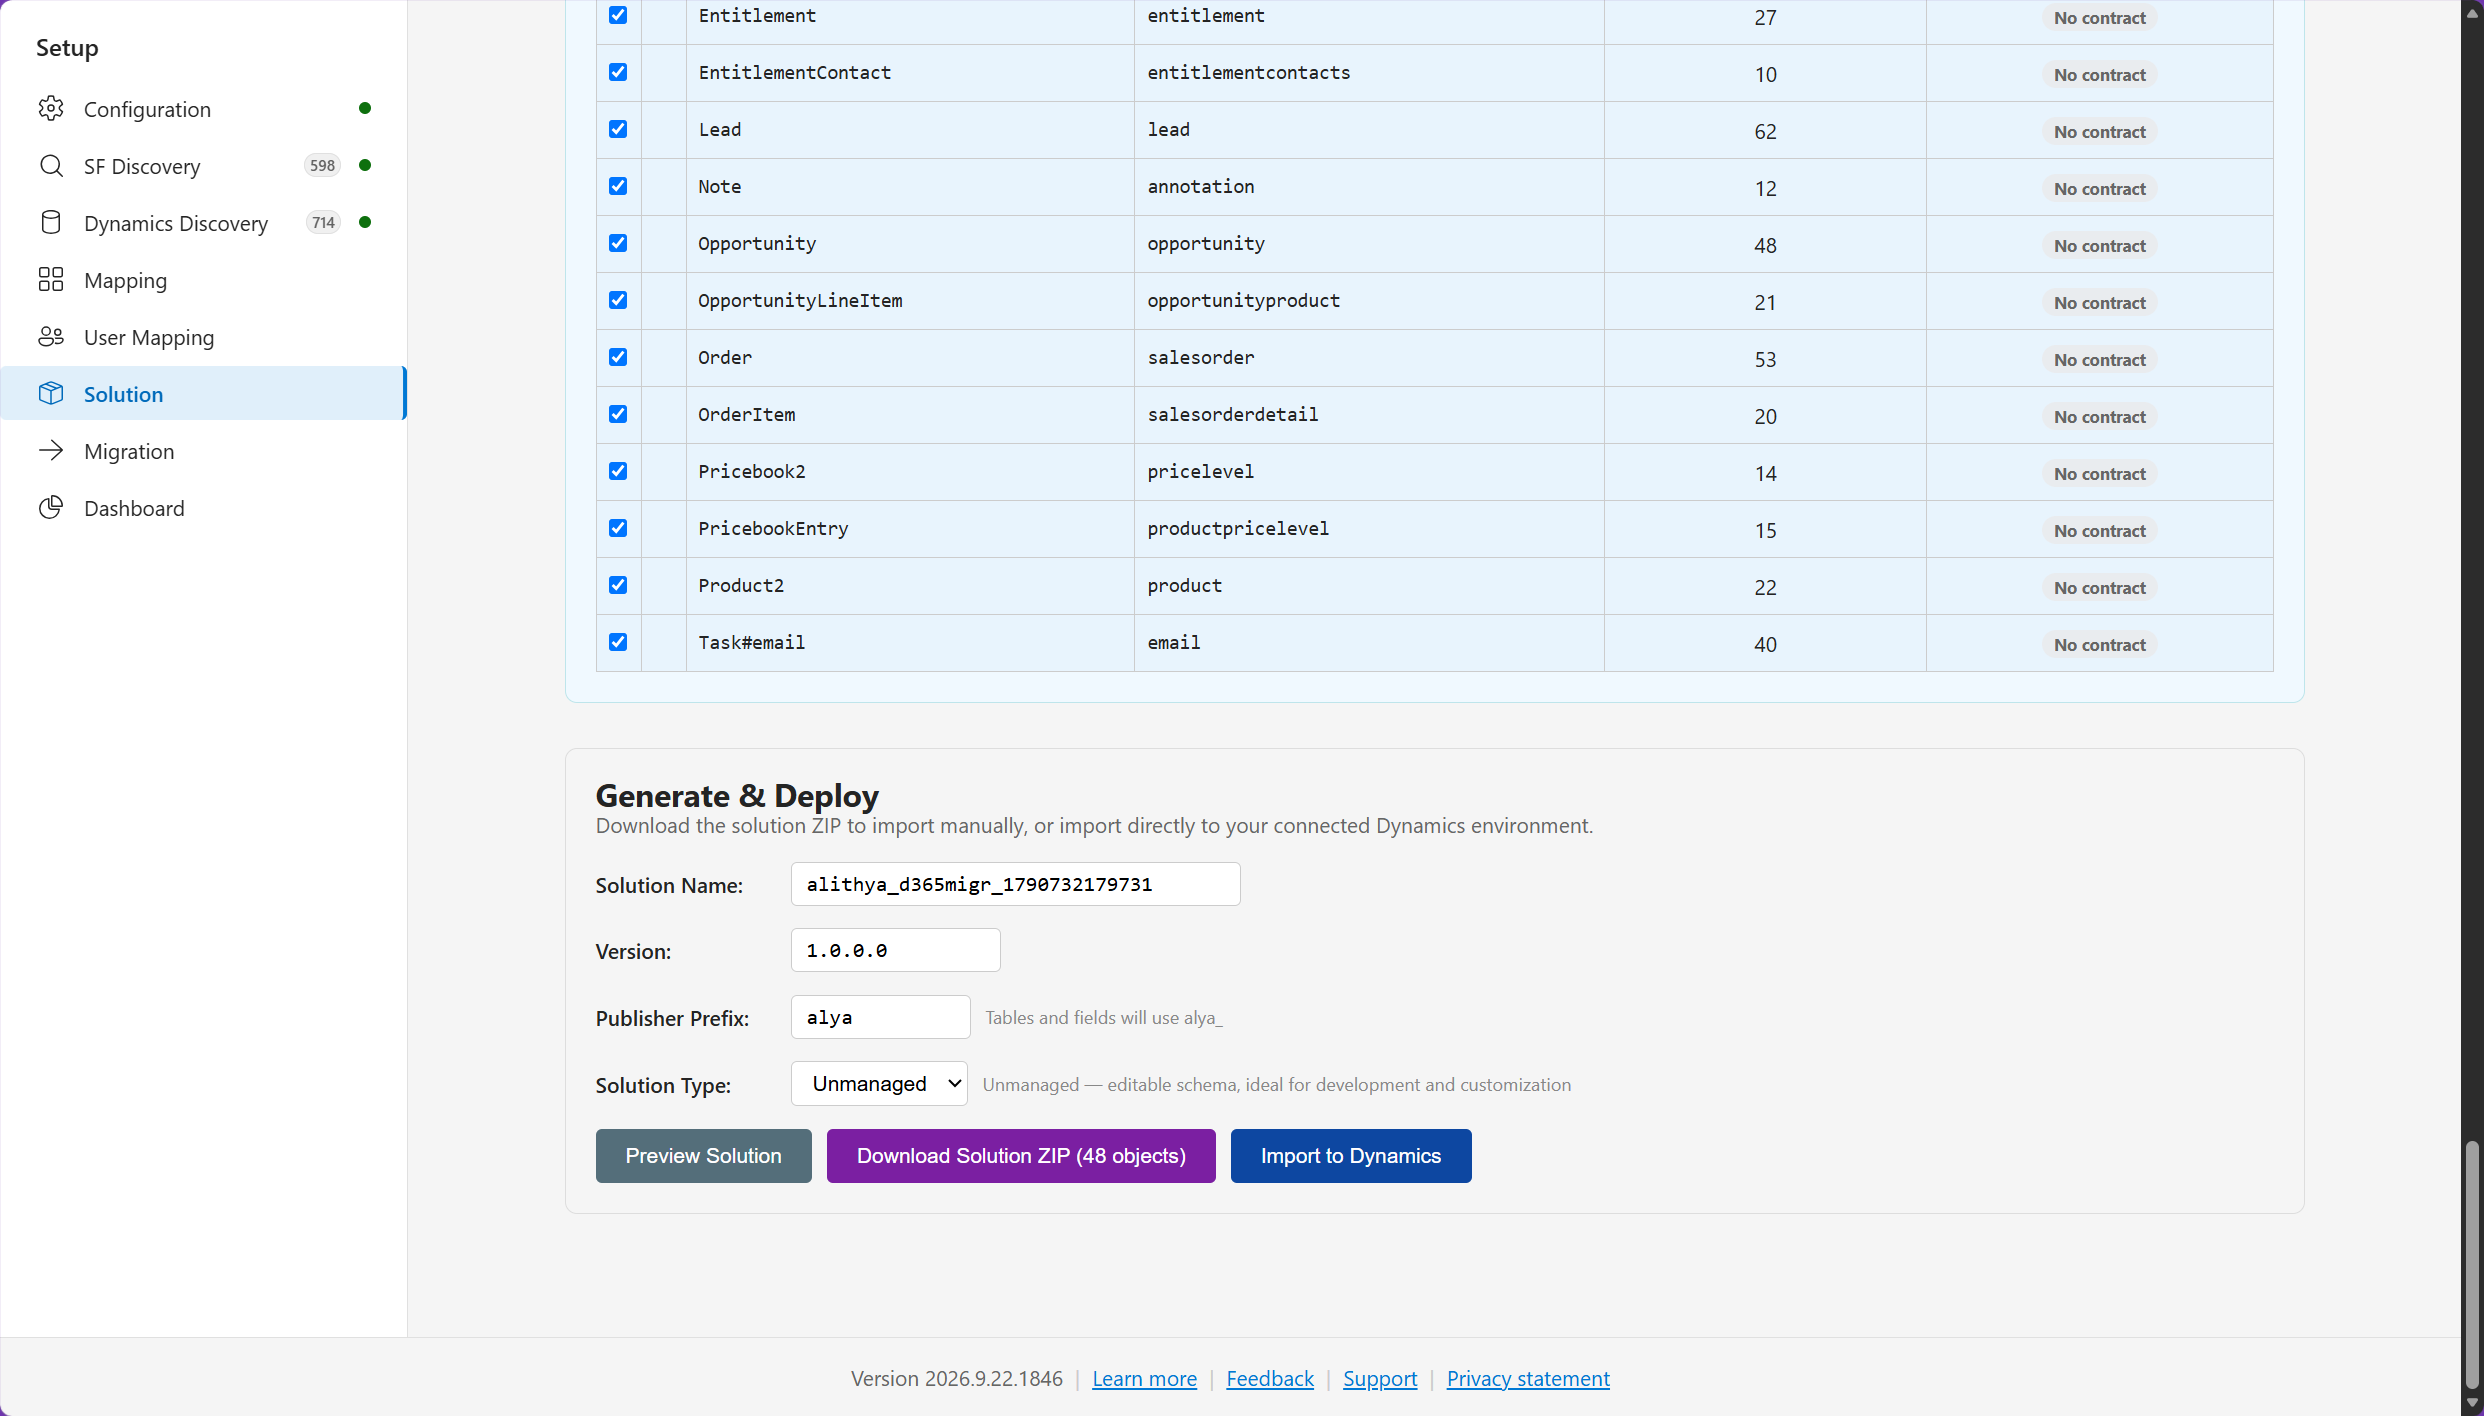
Task: Uncheck the Entitlement row checkbox
Action: point(618,15)
